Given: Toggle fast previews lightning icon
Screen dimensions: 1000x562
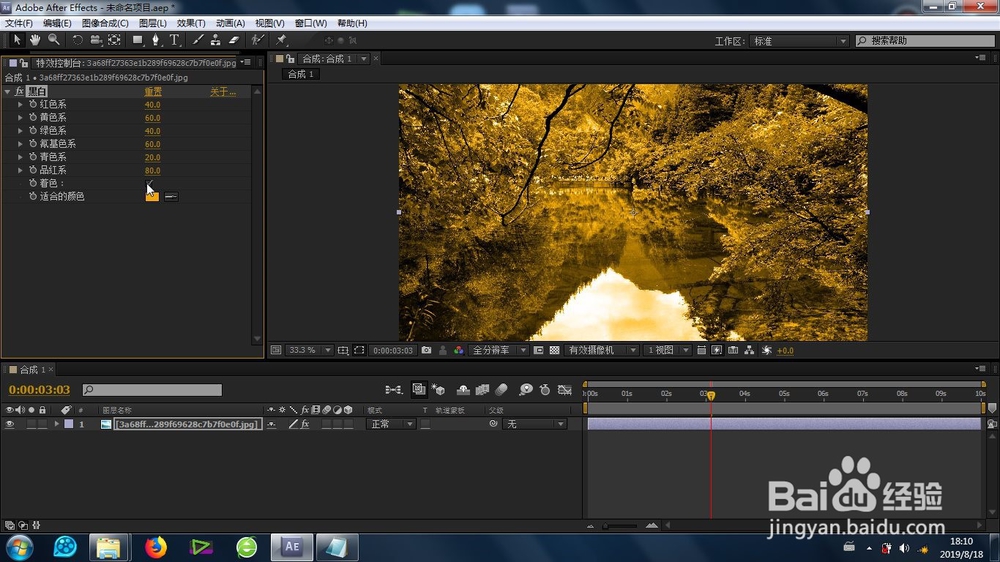Looking at the screenshot, I should [717, 350].
